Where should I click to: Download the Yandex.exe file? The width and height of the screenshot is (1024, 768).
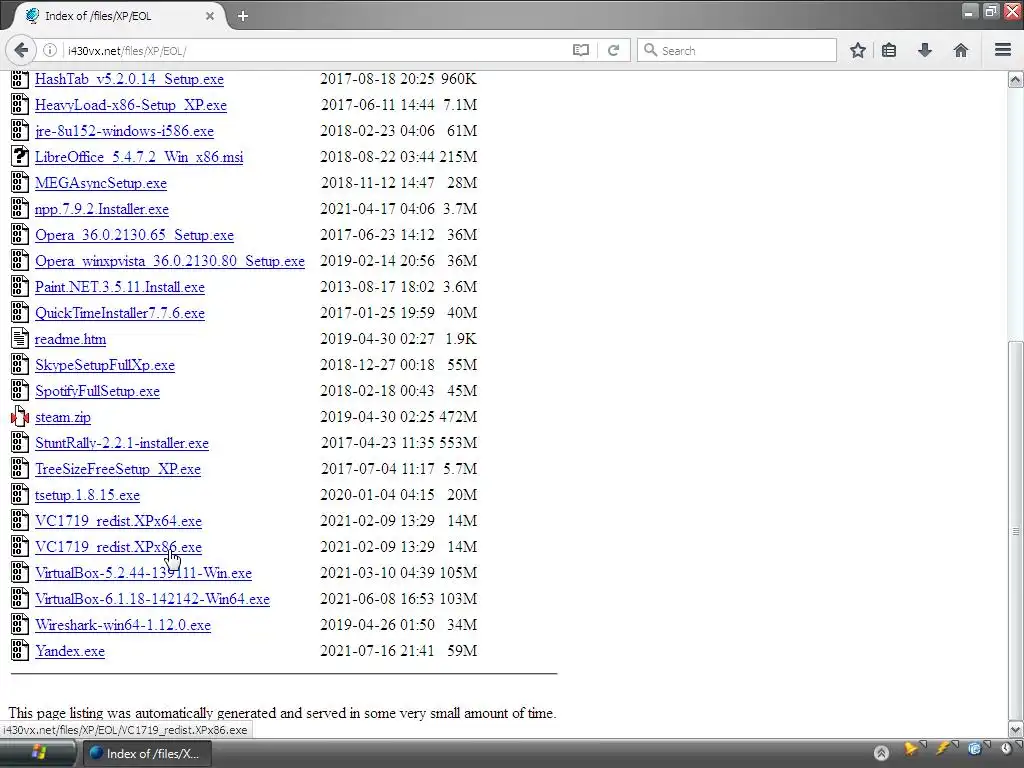pyautogui.click(x=69, y=651)
